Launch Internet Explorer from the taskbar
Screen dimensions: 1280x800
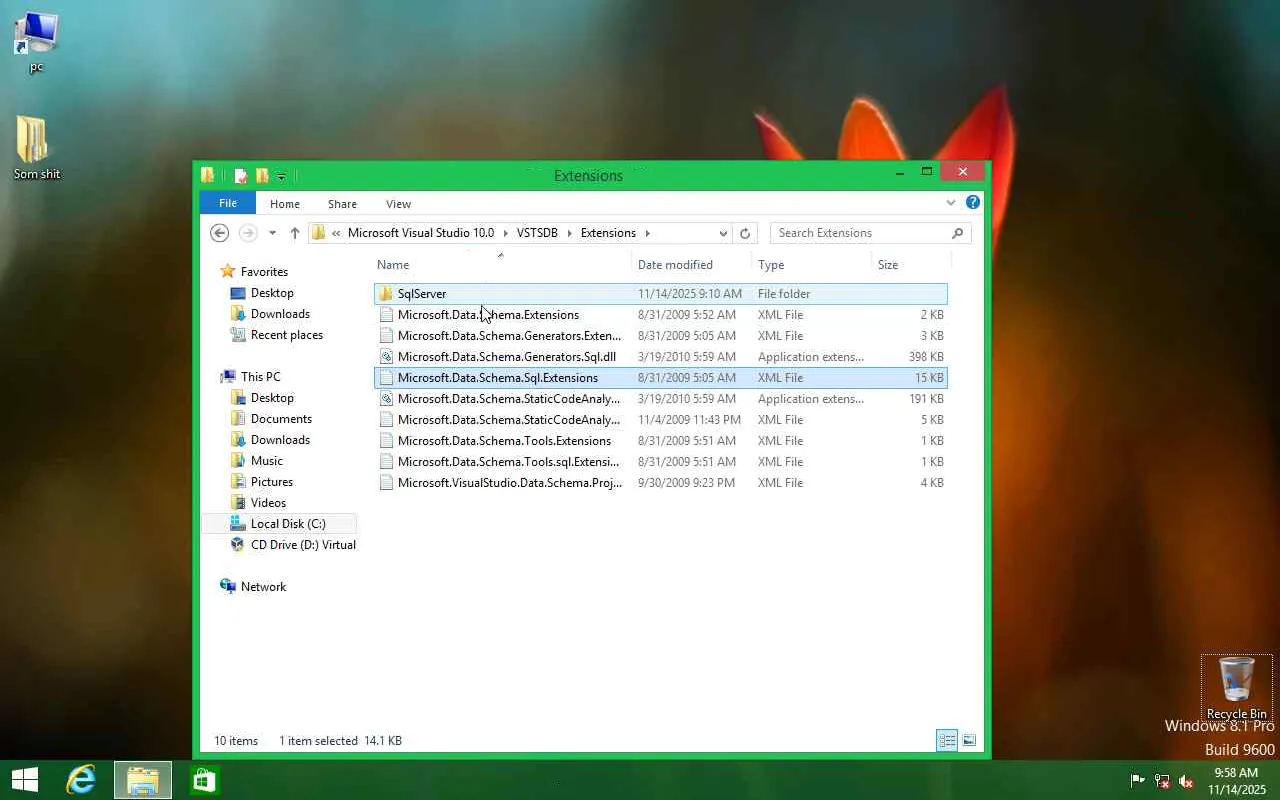81,780
